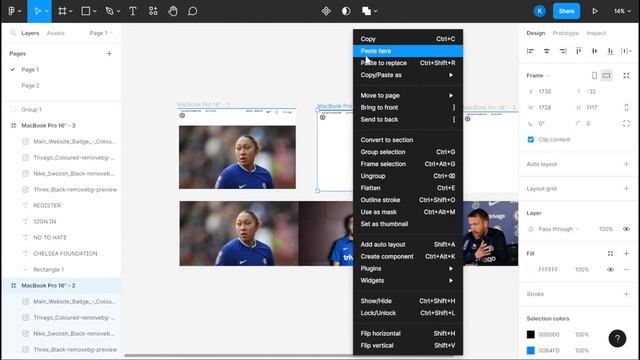Image resolution: width=640 pixels, height=360 pixels.
Task: Remove fill with minus button
Action: pos(626,269)
